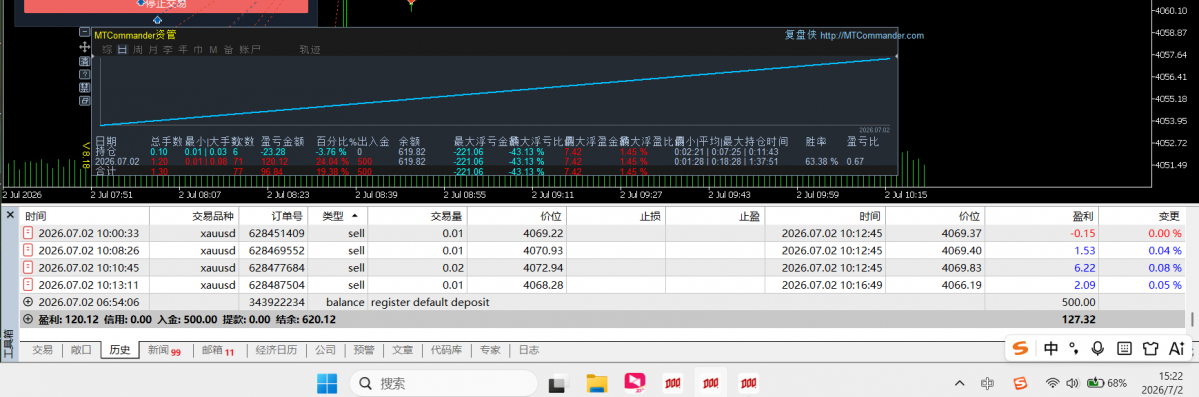This screenshot has width=1199, height=397.
Task: Open the MTCommander.com link
Action: pyautogui.click(x=871, y=35)
